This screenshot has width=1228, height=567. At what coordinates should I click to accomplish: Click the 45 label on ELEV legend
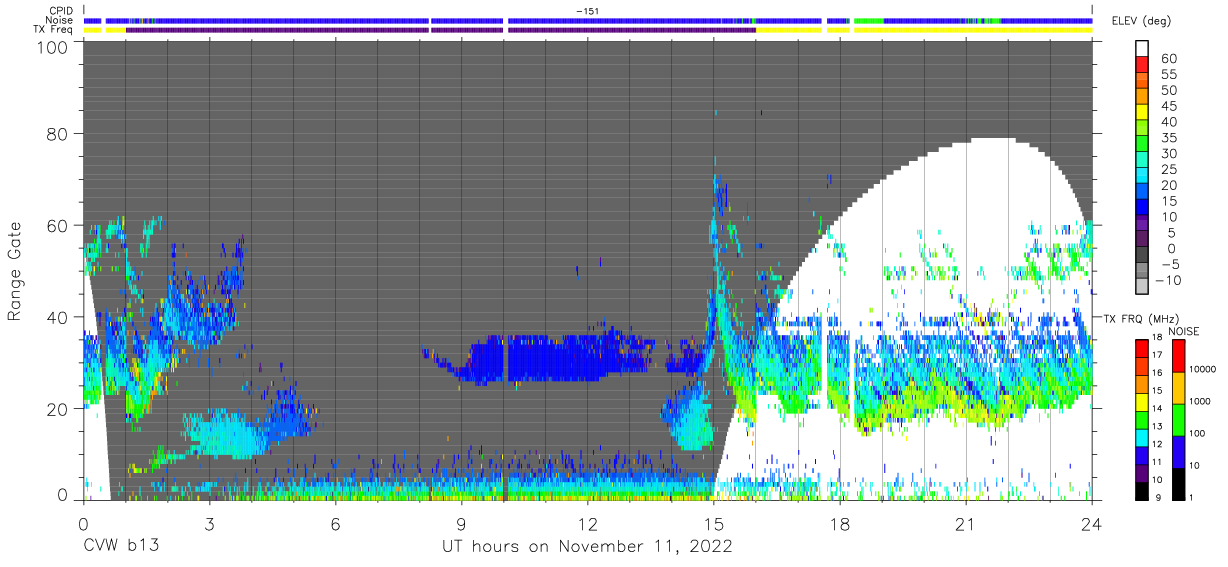(x=1168, y=106)
